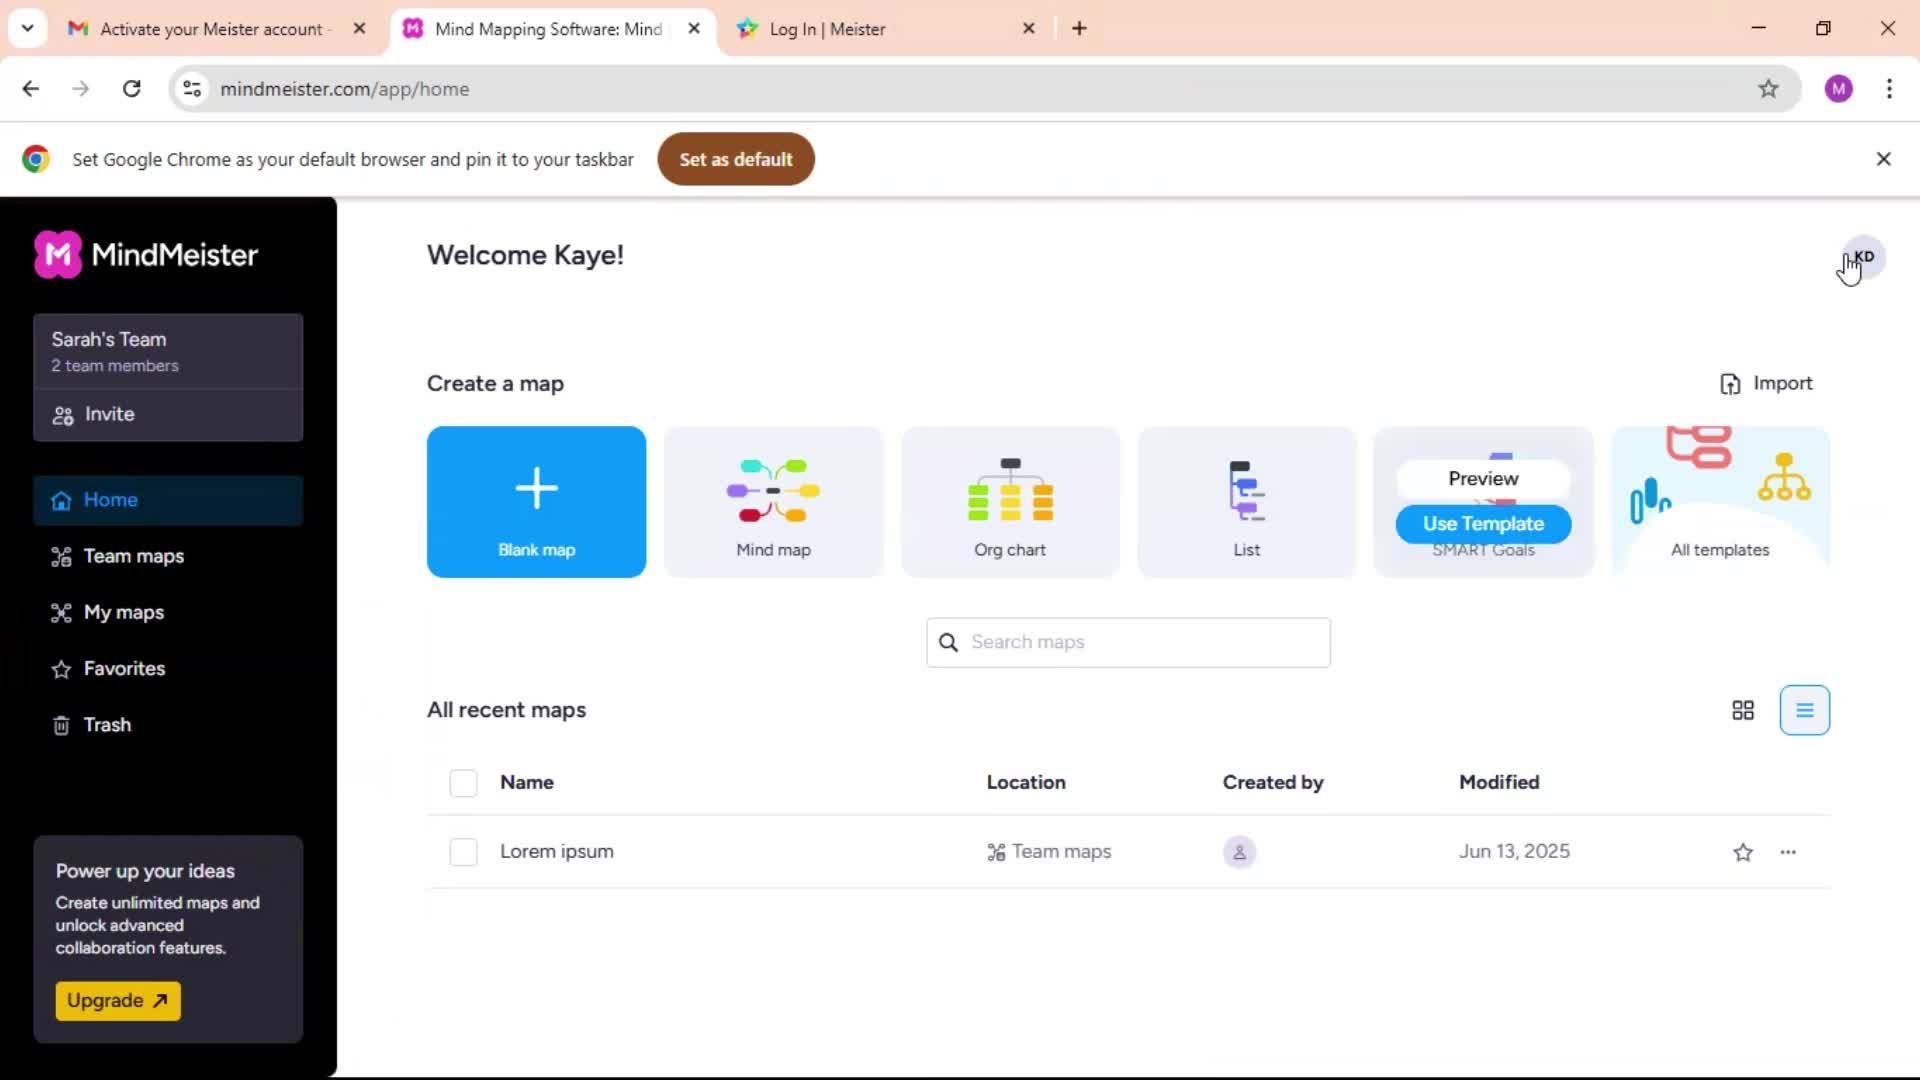Image resolution: width=1920 pixels, height=1080 pixels.
Task: Go back in browser history
Action: [x=31, y=89]
